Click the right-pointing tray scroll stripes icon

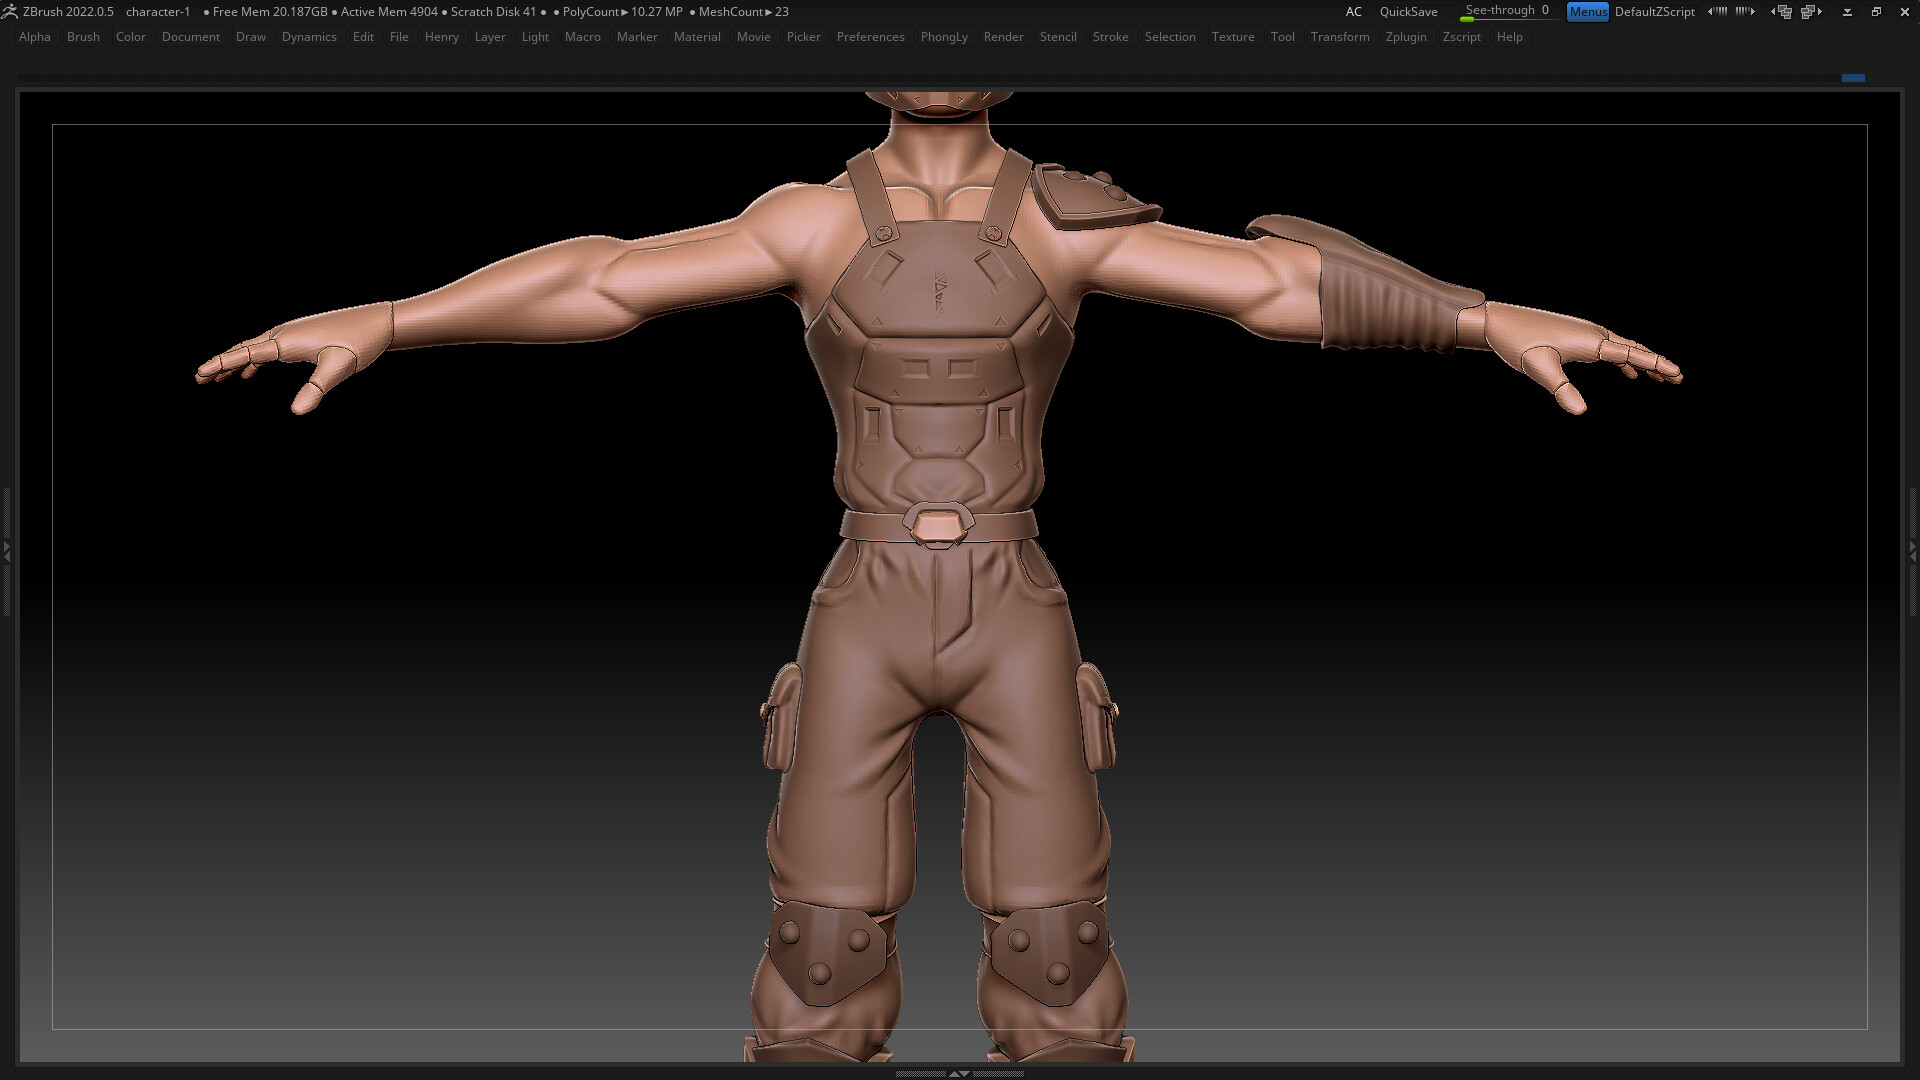pyautogui.click(x=1744, y=11)
